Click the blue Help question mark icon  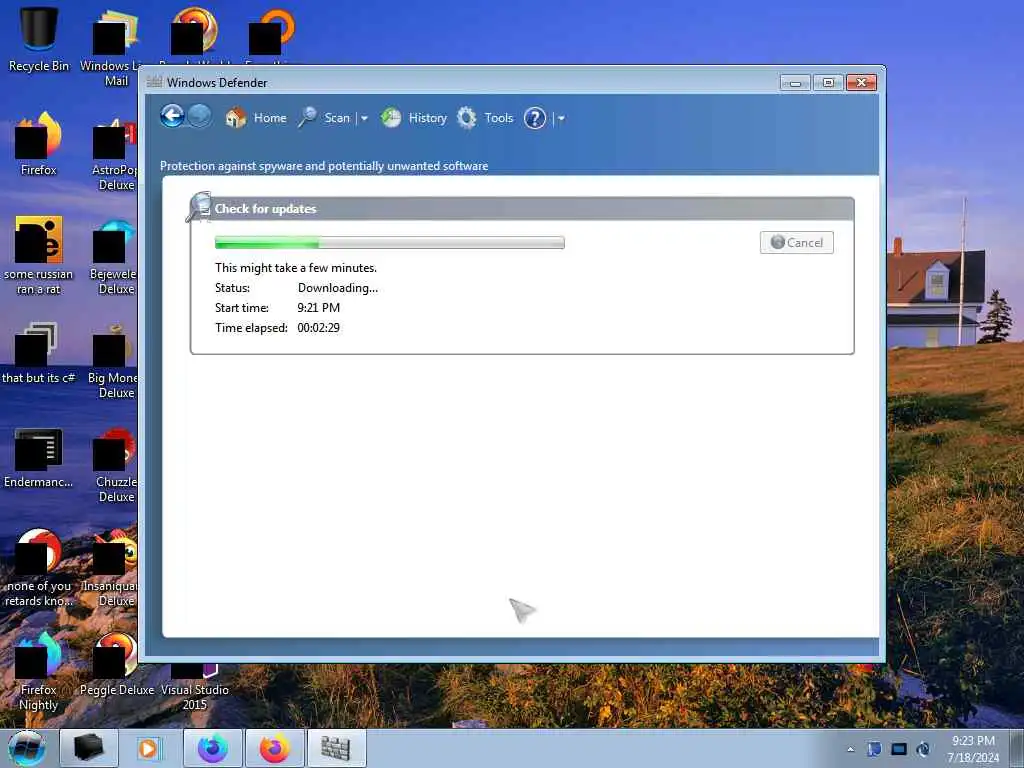tap(535, 118)
